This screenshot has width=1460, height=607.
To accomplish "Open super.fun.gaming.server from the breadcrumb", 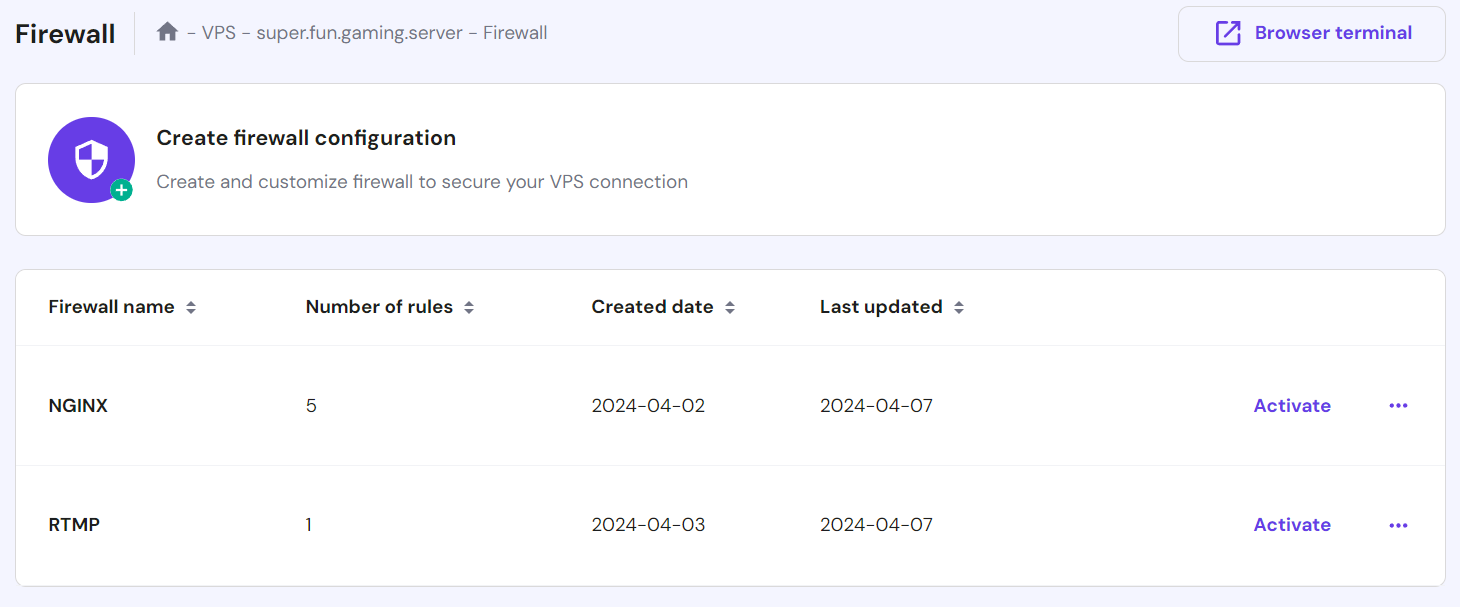I will (x=360, y=32).
